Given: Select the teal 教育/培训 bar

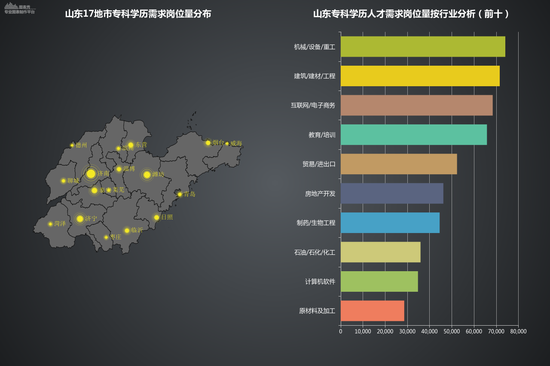Looking at the screenshot, I should (414, 135).
